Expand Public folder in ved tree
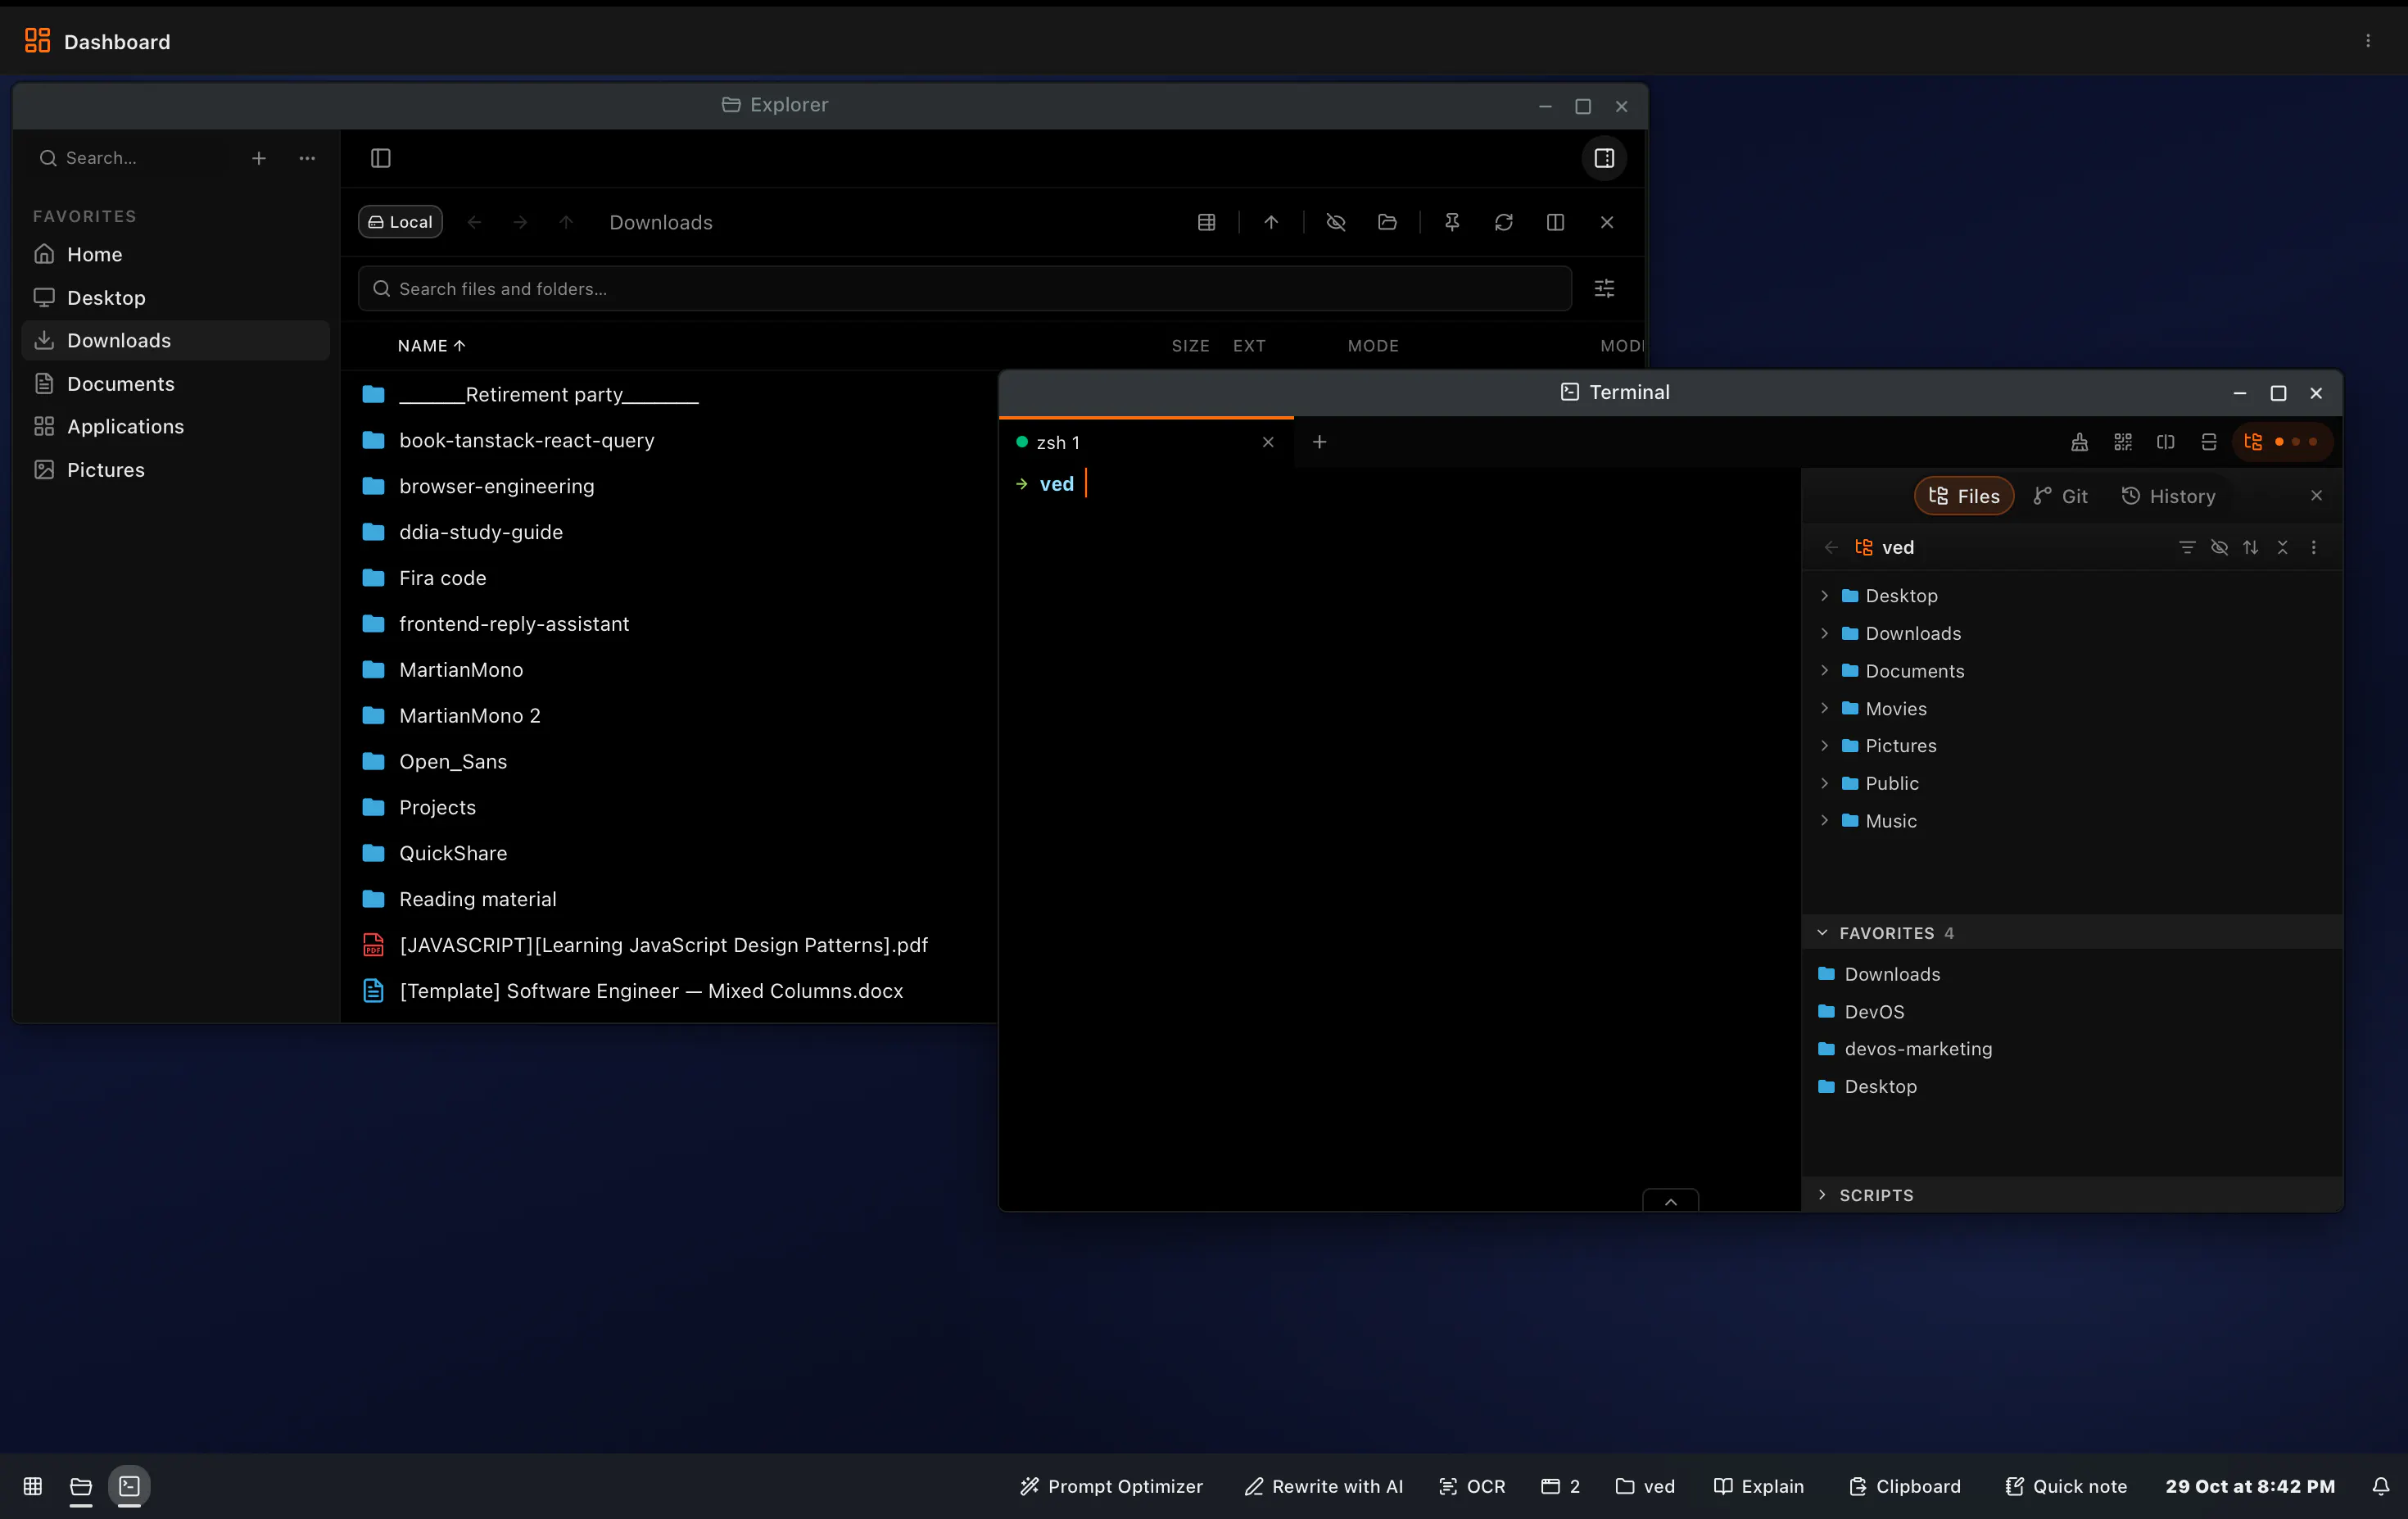Image resolution: width=2408 pixels, height=1519 pixels. point(1824,783)
